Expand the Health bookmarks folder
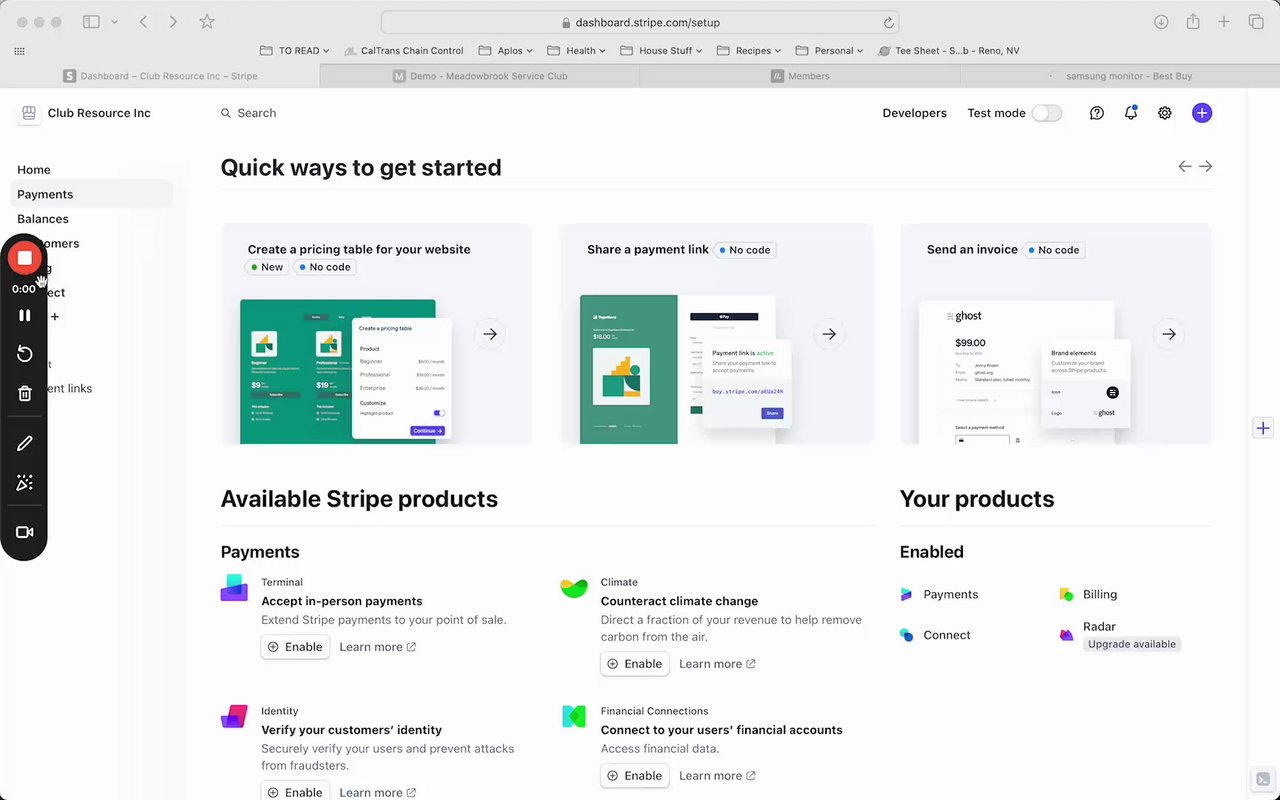Viewport: 1280px width, 800px height. point(577,51)
